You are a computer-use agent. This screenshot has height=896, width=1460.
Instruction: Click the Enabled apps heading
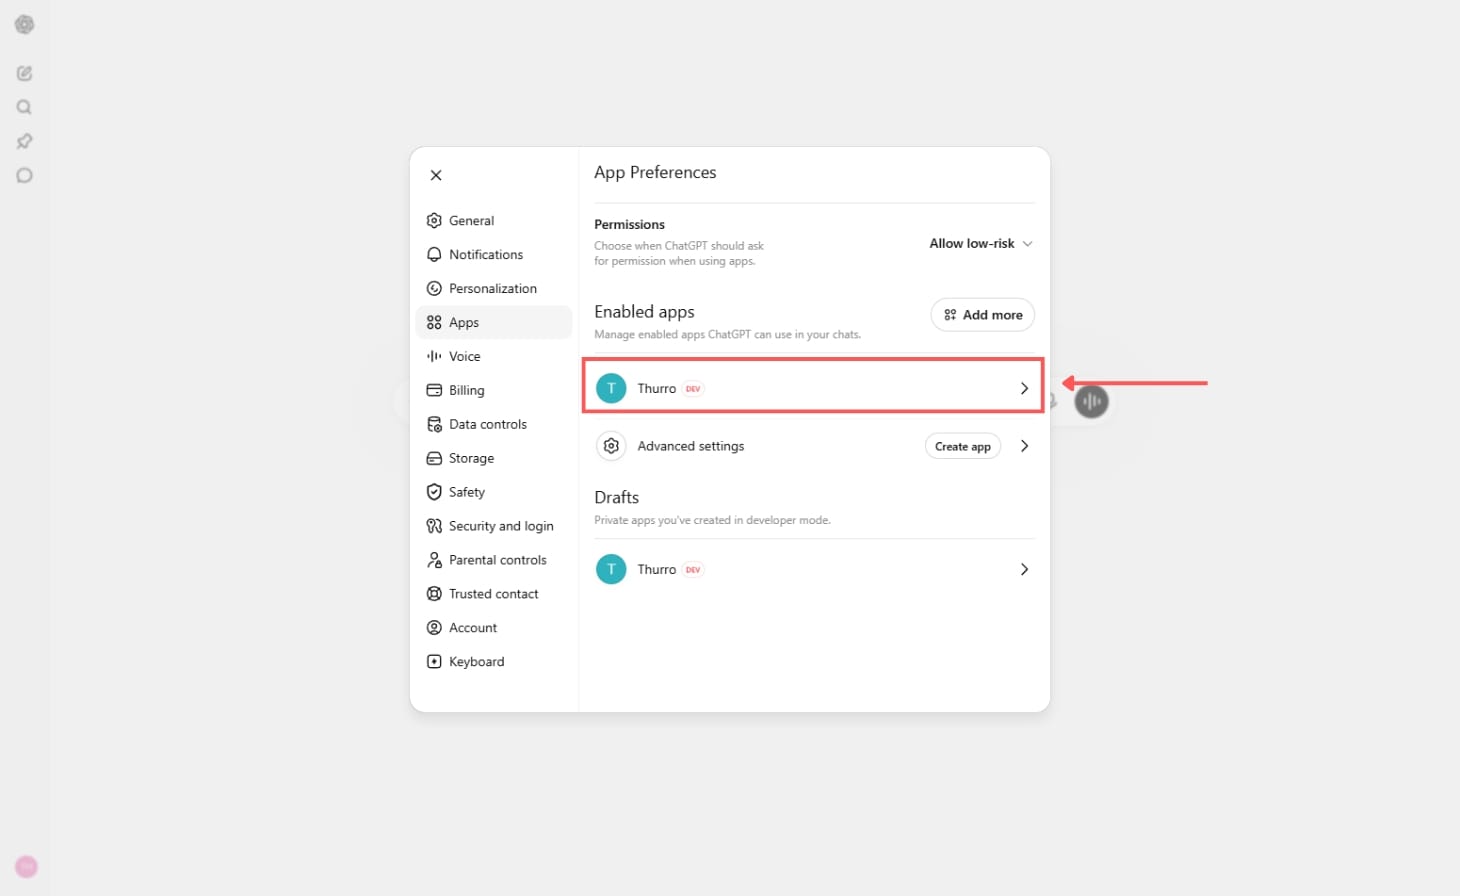coord(644,312)
